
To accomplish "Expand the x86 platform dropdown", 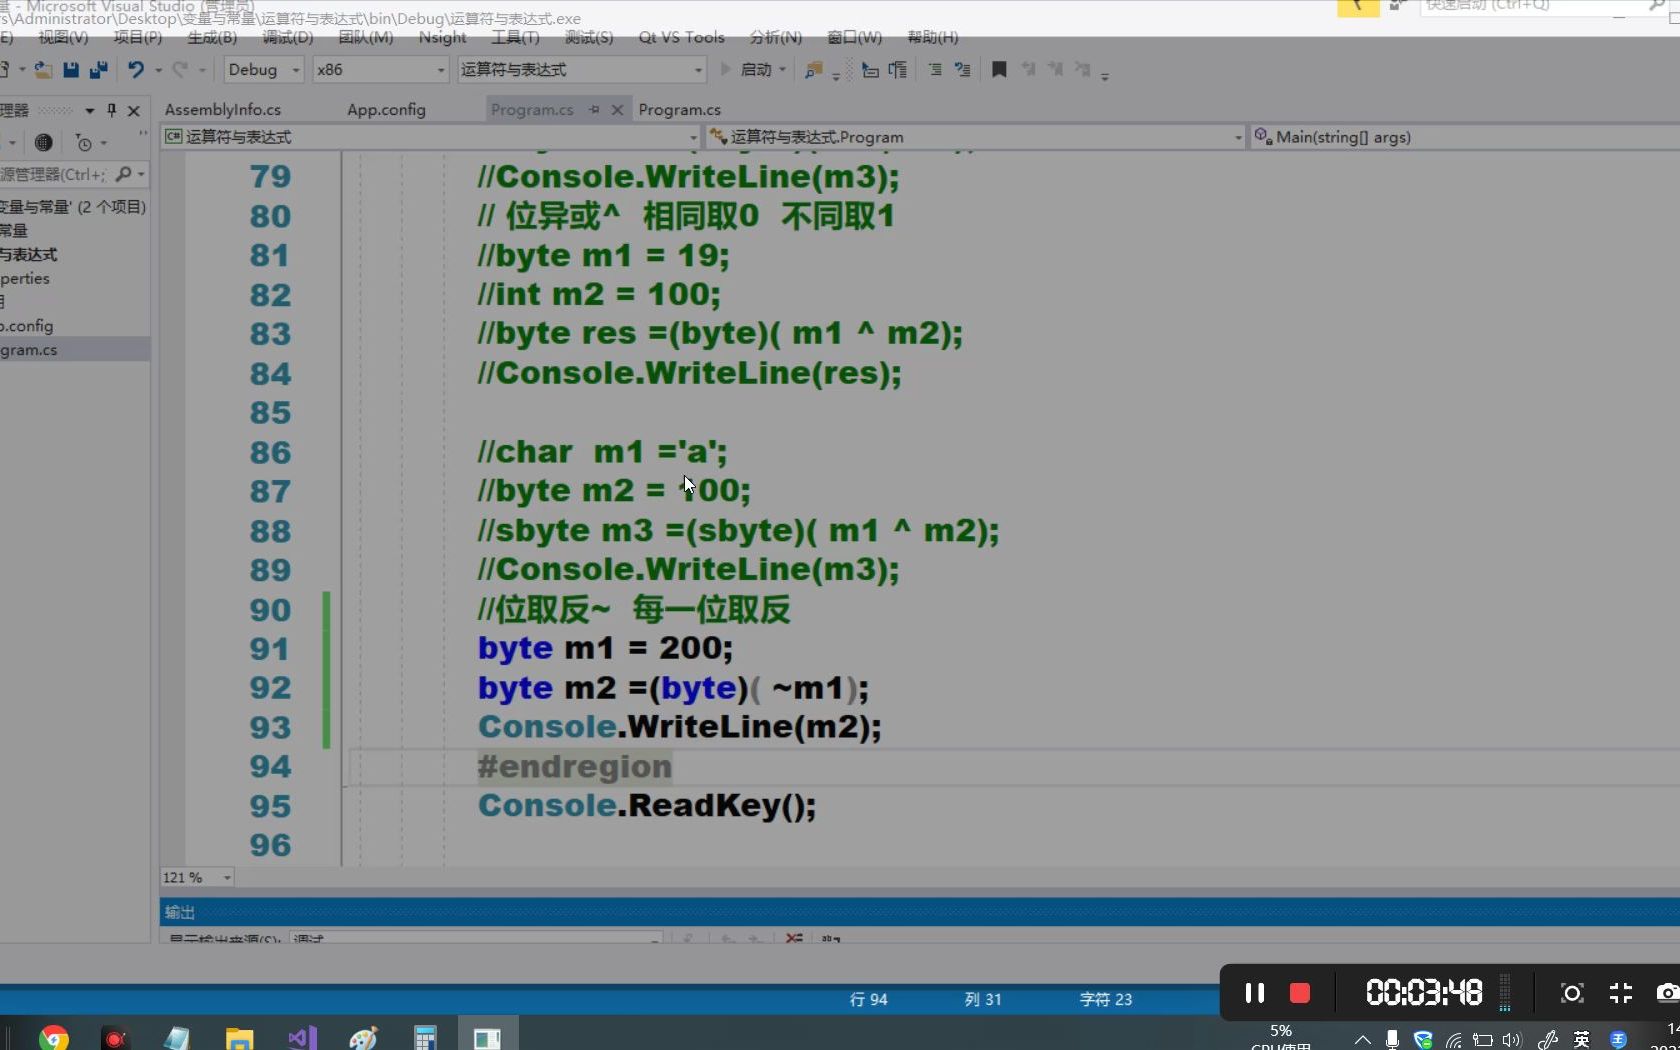I will coord(378,70).
